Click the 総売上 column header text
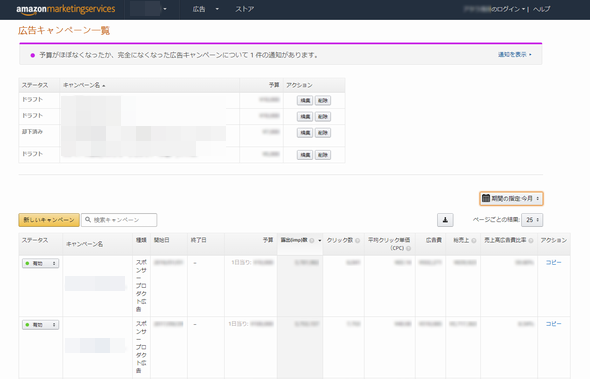590x379 pixels. tap(461, 240)
